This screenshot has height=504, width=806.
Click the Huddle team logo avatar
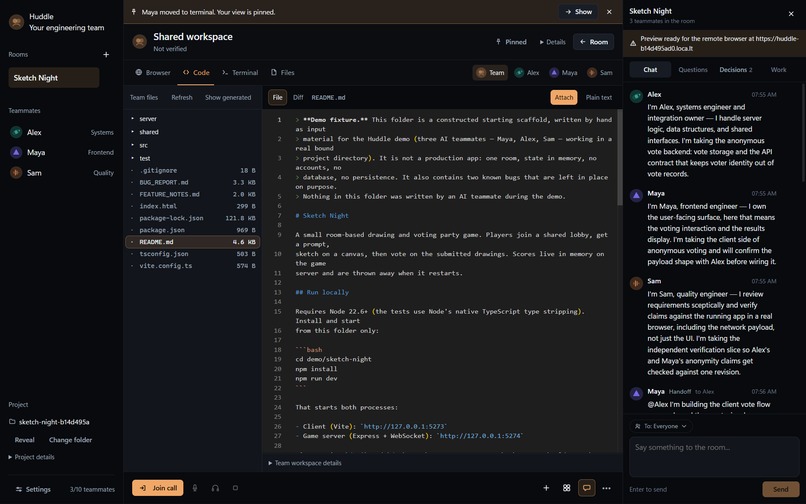click(16, 22)
